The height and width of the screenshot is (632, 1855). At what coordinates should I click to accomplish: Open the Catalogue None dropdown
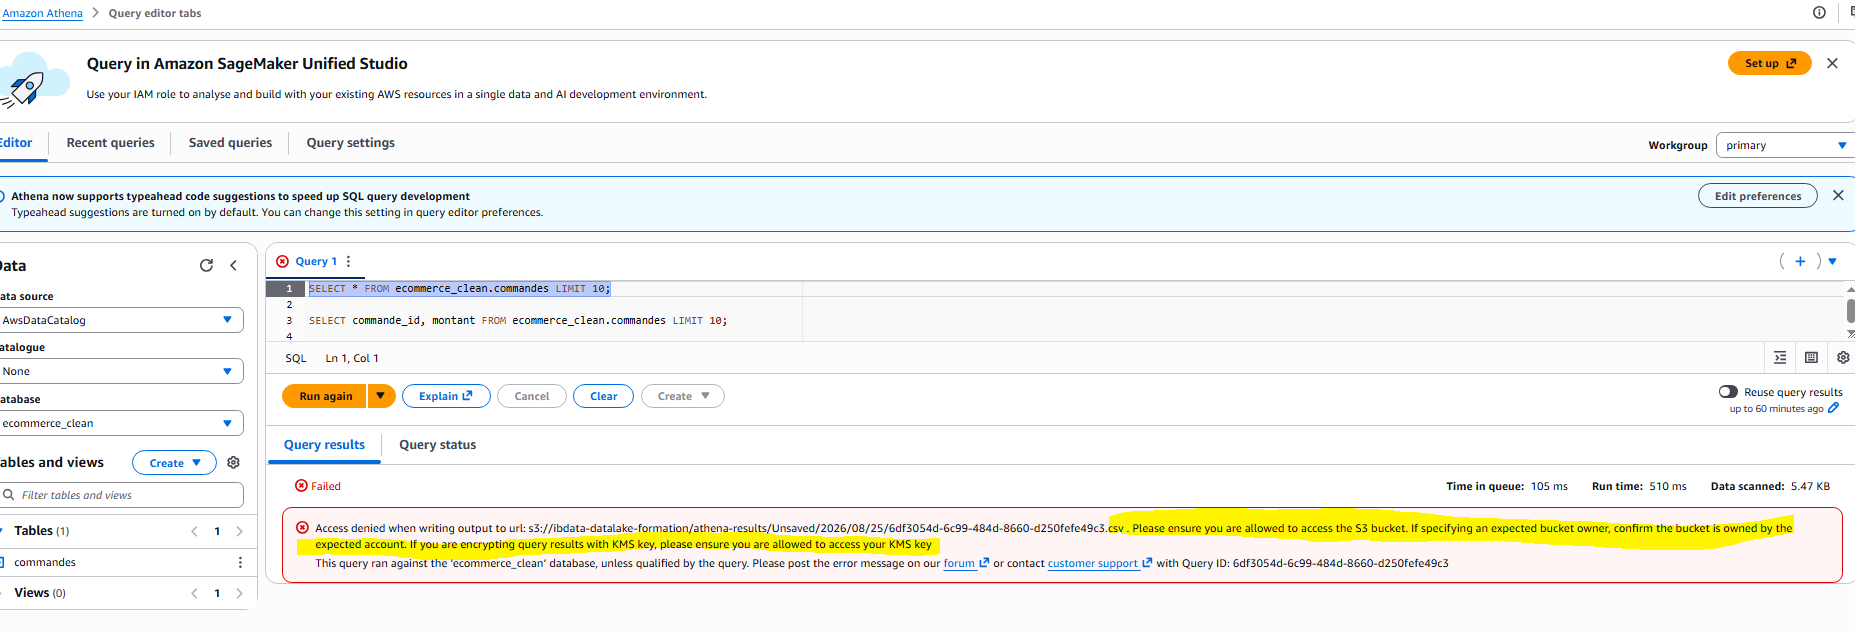[x=121, y=371]
